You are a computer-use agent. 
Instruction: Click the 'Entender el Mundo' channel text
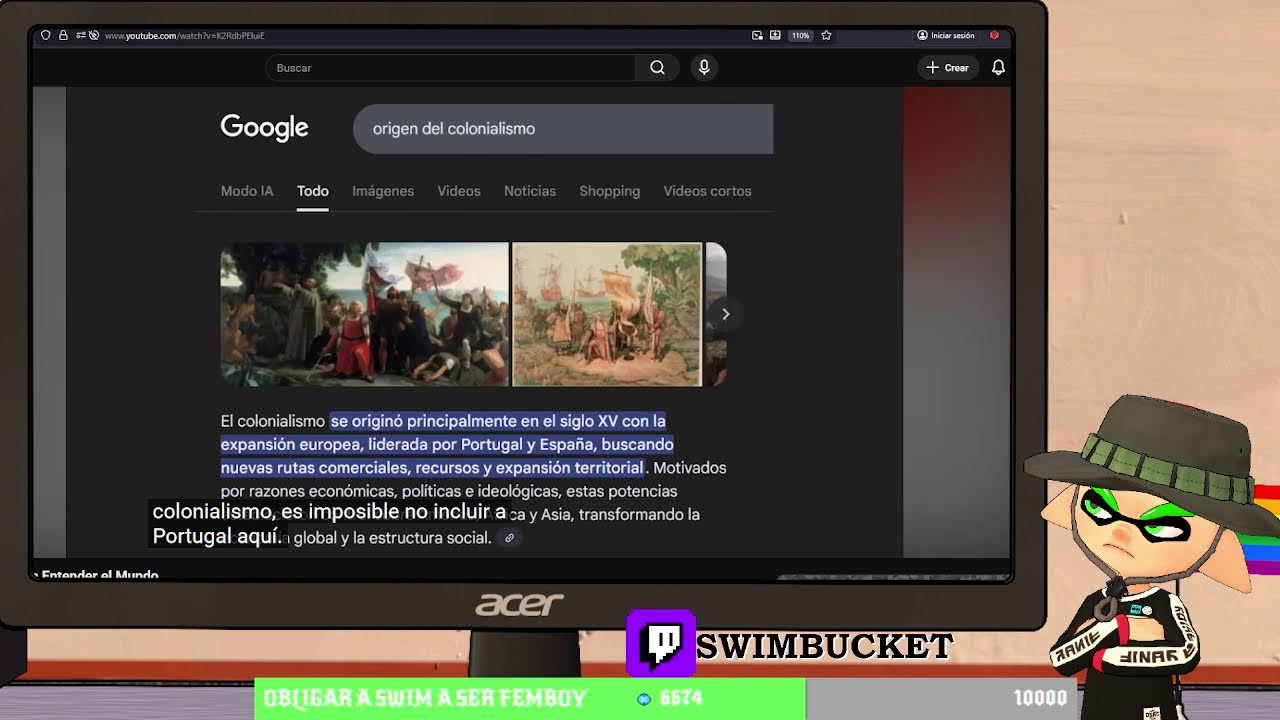click(x=100, y=575)
